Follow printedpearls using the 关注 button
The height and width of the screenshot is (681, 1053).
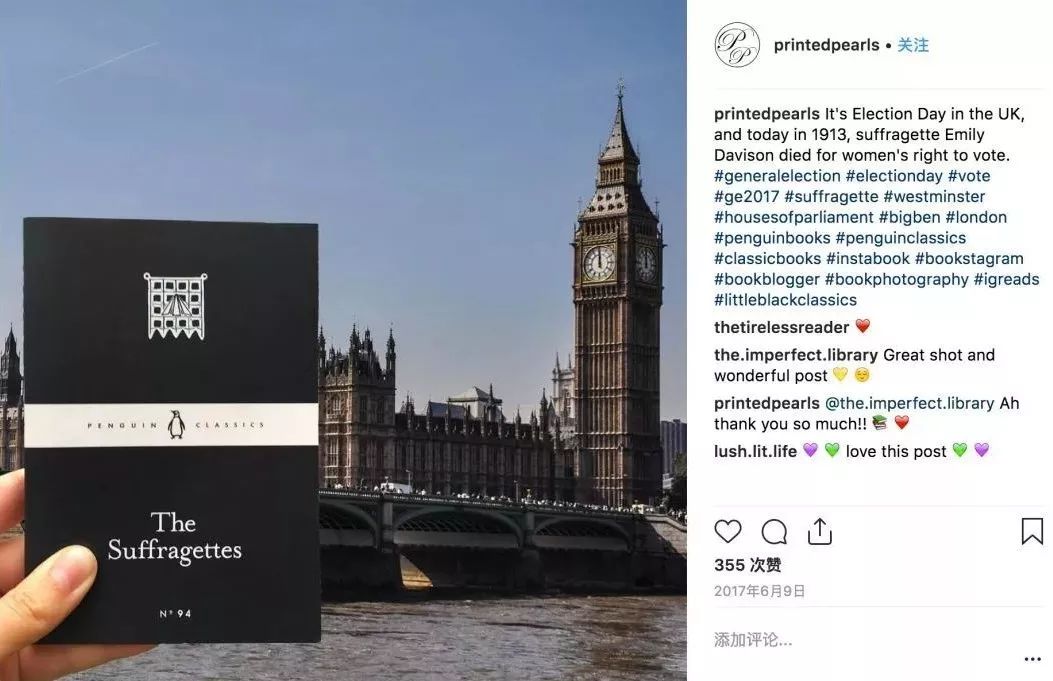click(913, 45)
